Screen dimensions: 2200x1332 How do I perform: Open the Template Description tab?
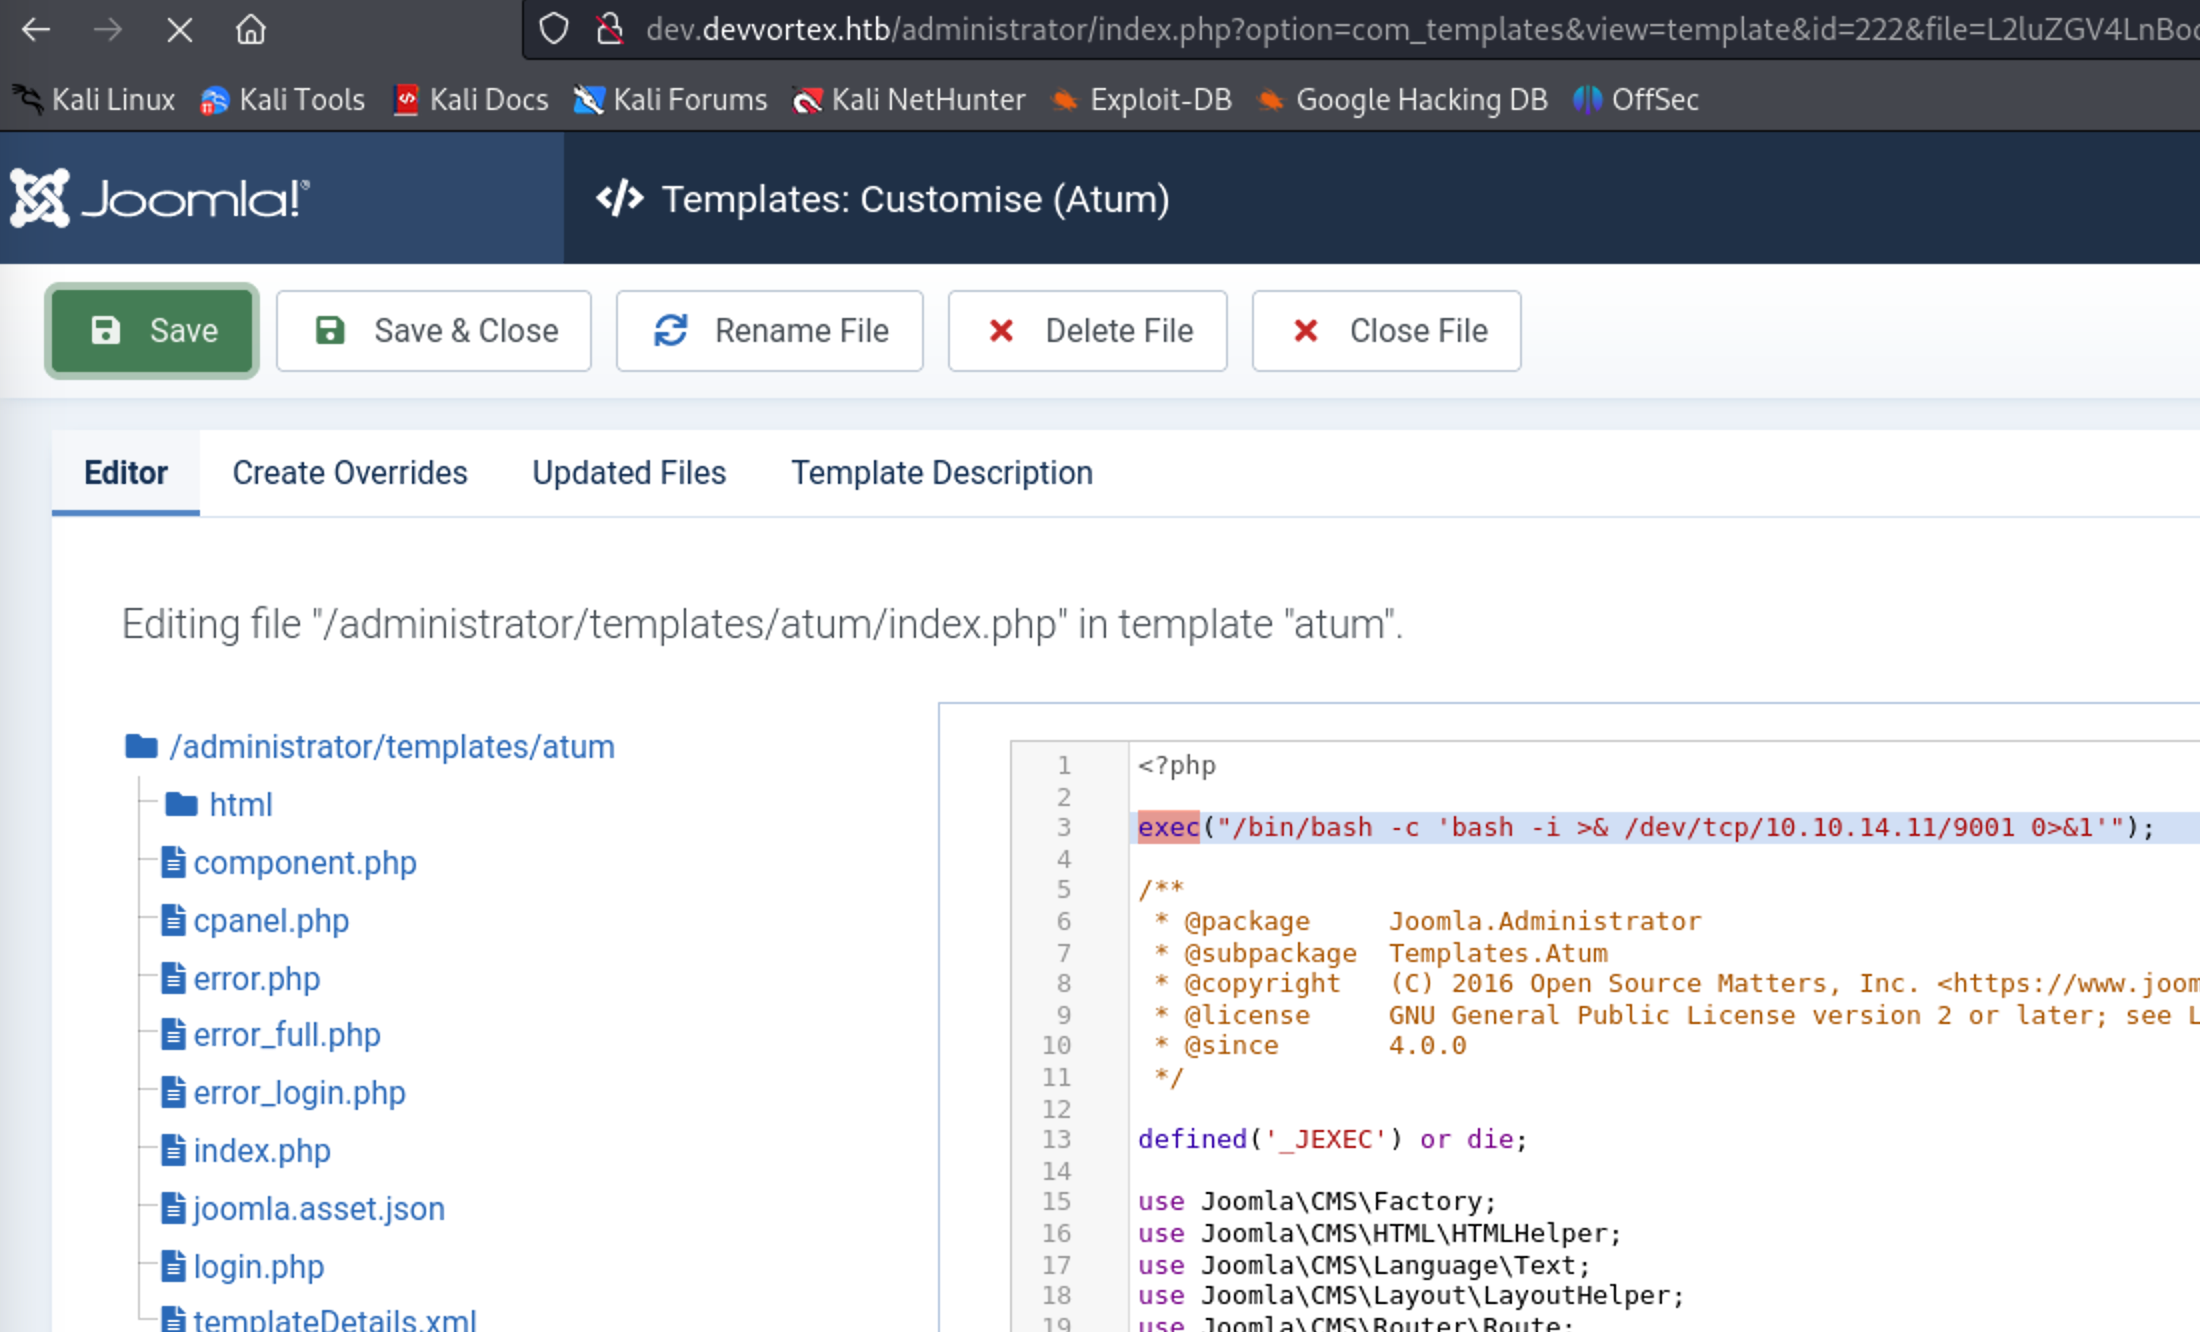click(942, 473)
